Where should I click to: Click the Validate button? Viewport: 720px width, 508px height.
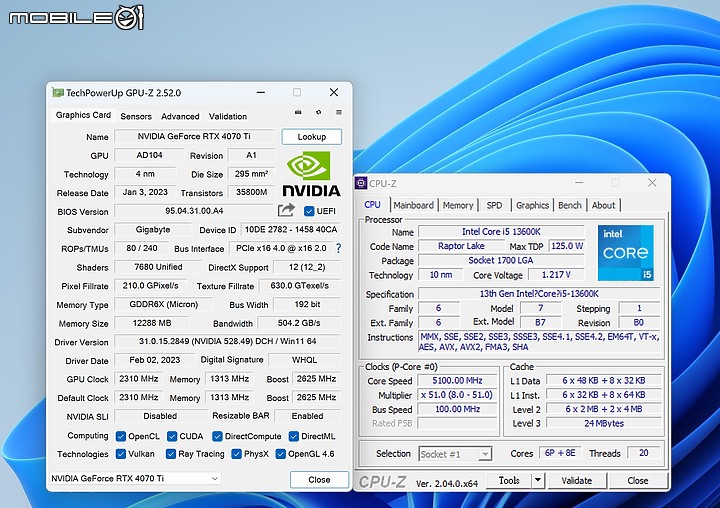point(577,480)
